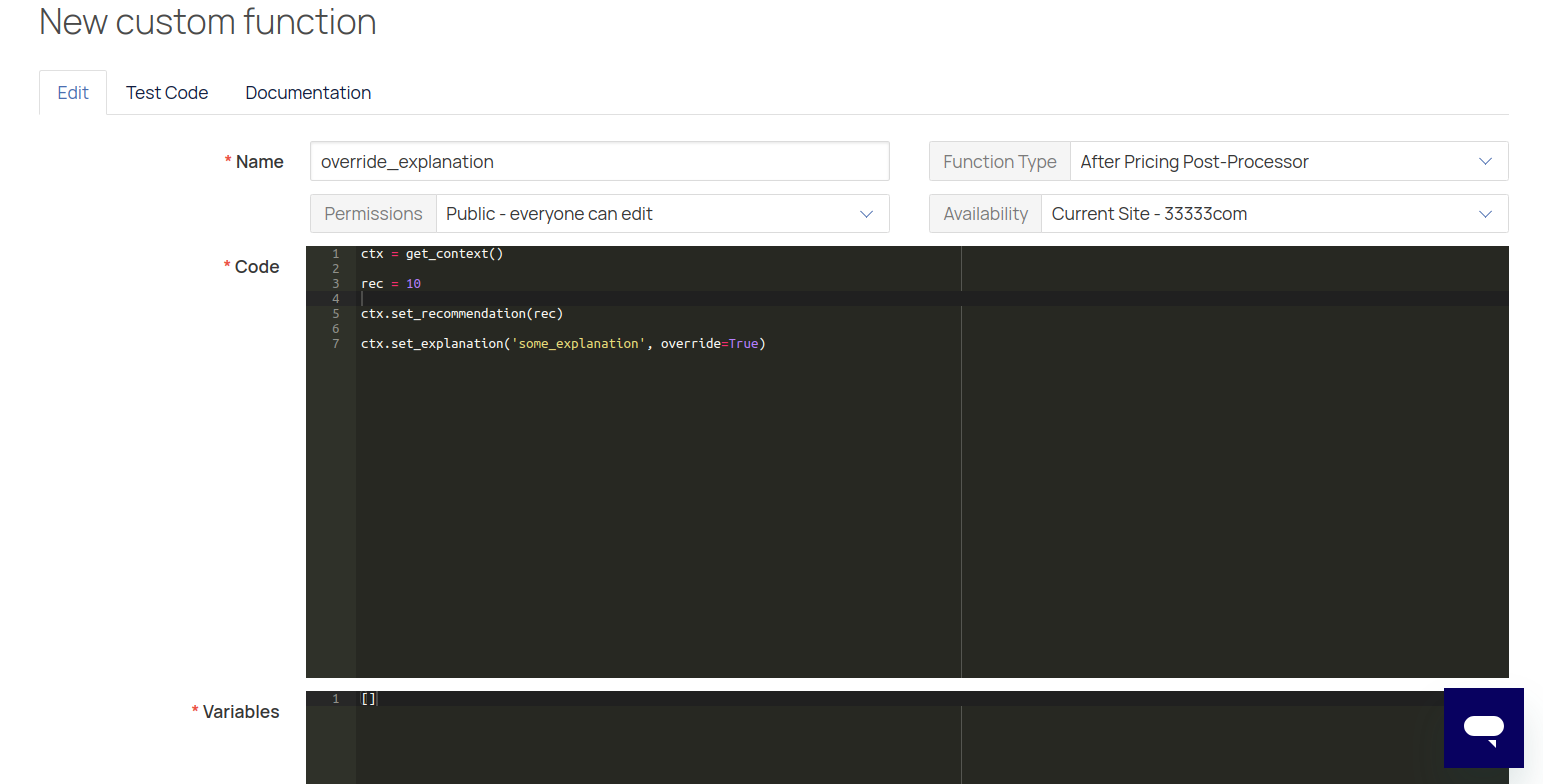Image resolution: width=1543 pixels, height=784 pixels.
Task: Click line number 7 in code gutter
Action: click(336, 344)
